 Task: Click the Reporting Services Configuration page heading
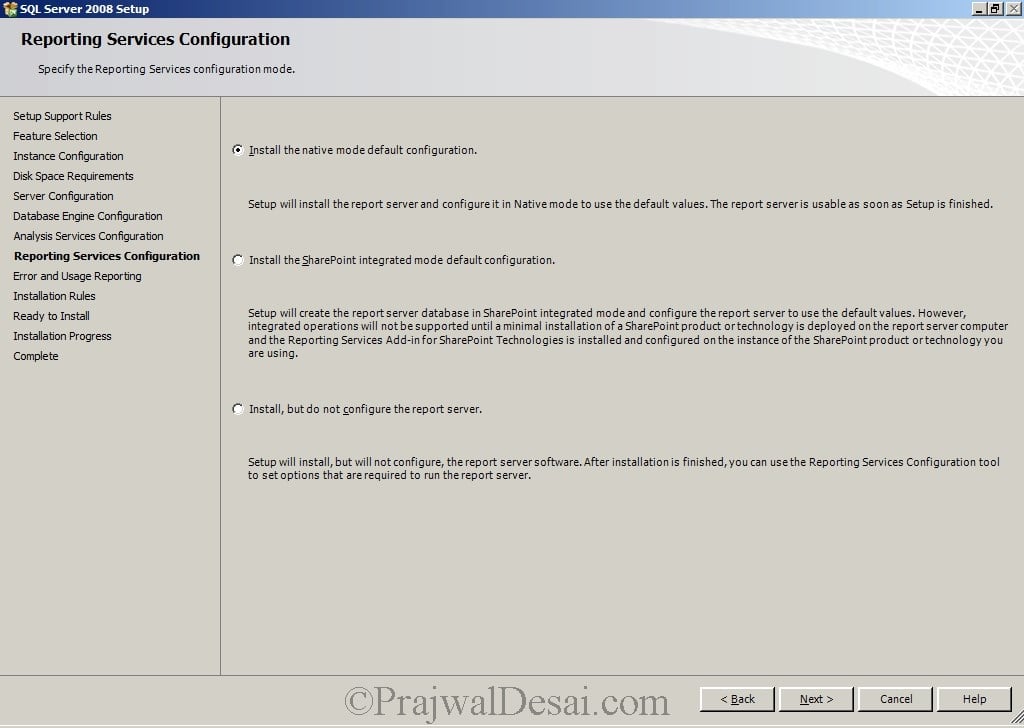click(x=155, y=39)
